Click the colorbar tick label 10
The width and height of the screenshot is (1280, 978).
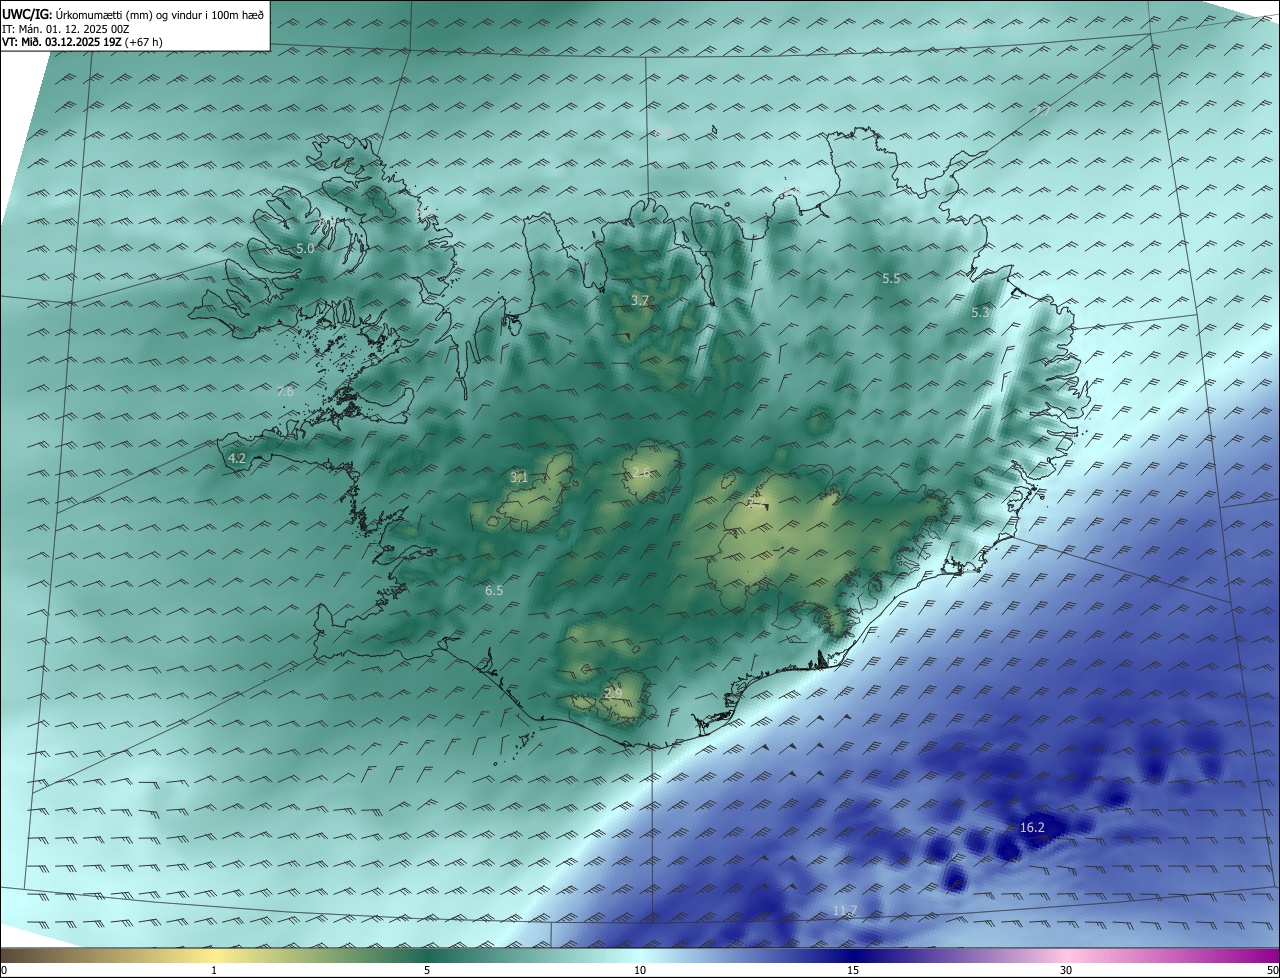pos(640,970)
